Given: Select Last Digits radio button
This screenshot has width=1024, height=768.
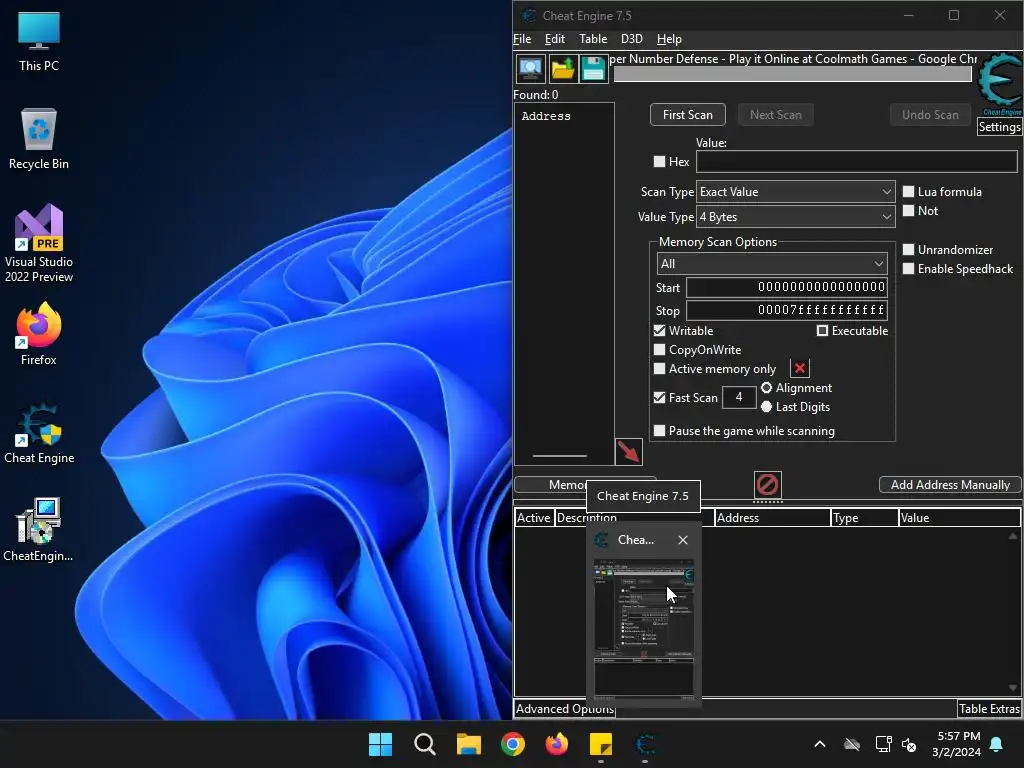Looking at the screenshot, I should pyautogui.click(x=766, y=406).
